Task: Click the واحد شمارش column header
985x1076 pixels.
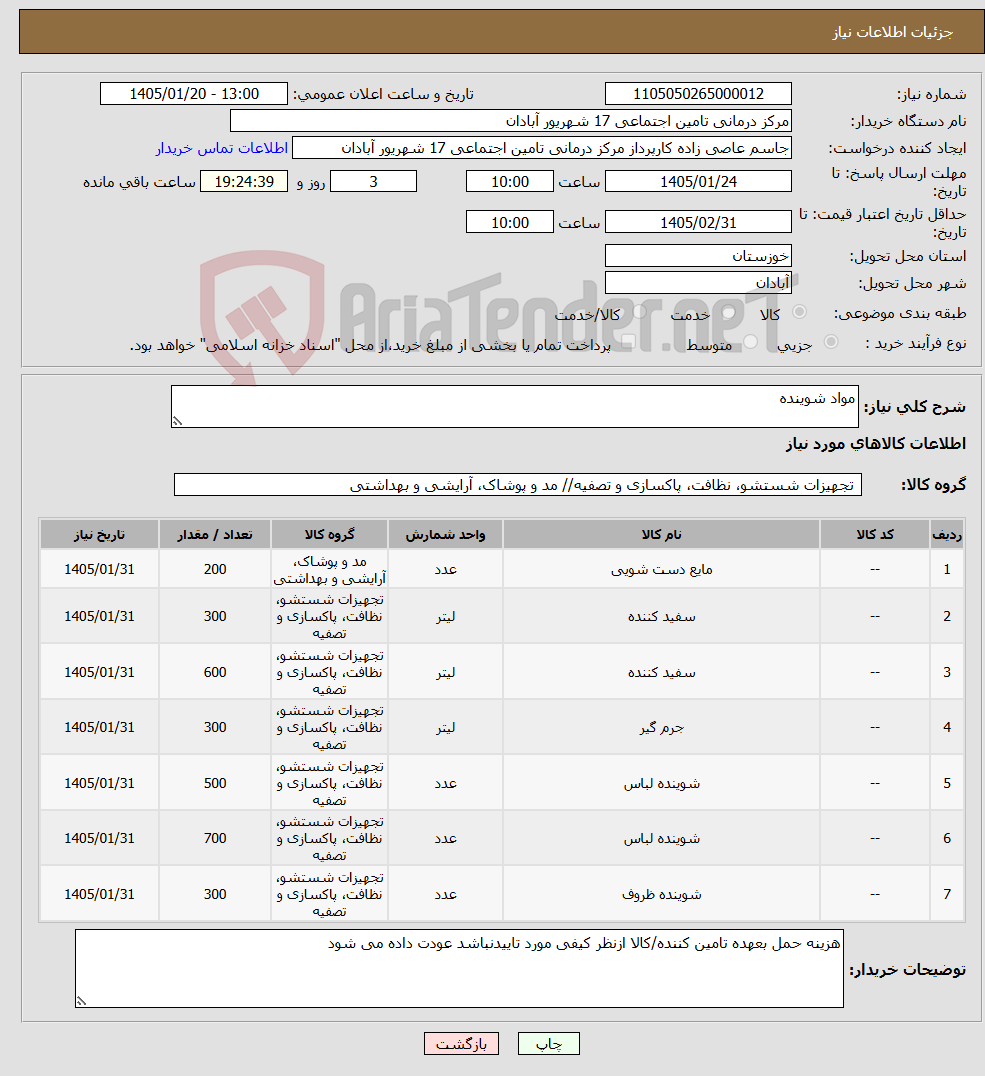Action: click(x=445, y=535)
